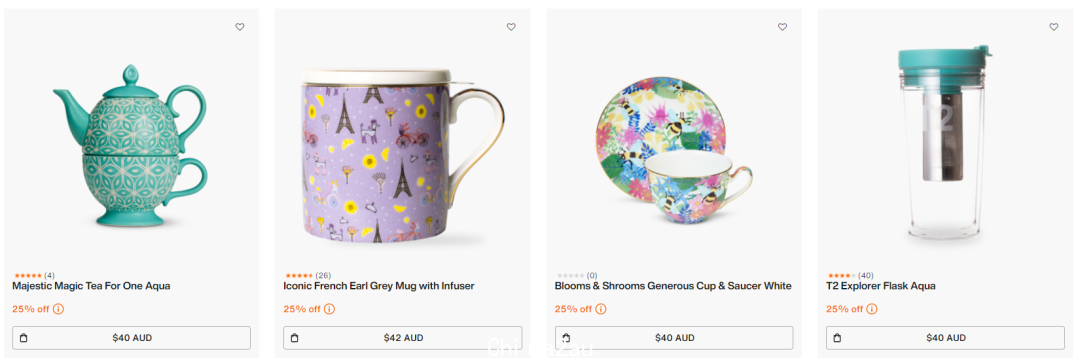Click heart icon on T2 Explorer Flask Aqua
This screenshot has width=1080, height=360.
click(x=1054, y=27)
